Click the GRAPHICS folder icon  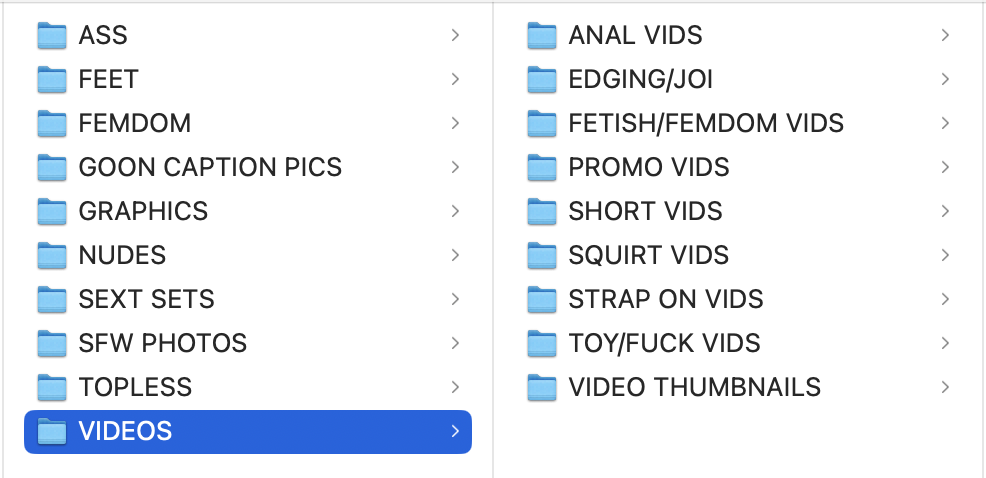[x=52, y=211]
